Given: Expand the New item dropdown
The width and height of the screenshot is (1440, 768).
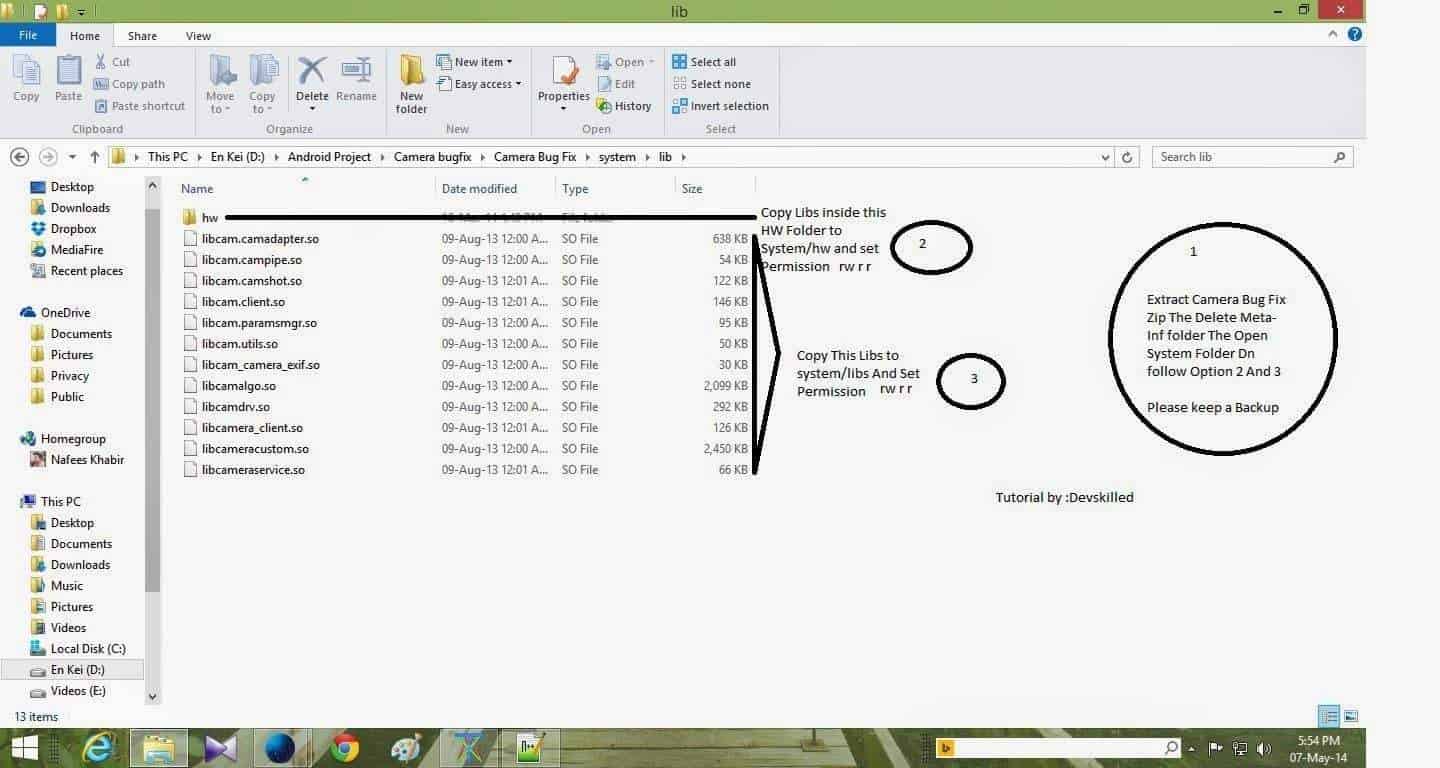Looking at the screenshot, I should 476,62.
